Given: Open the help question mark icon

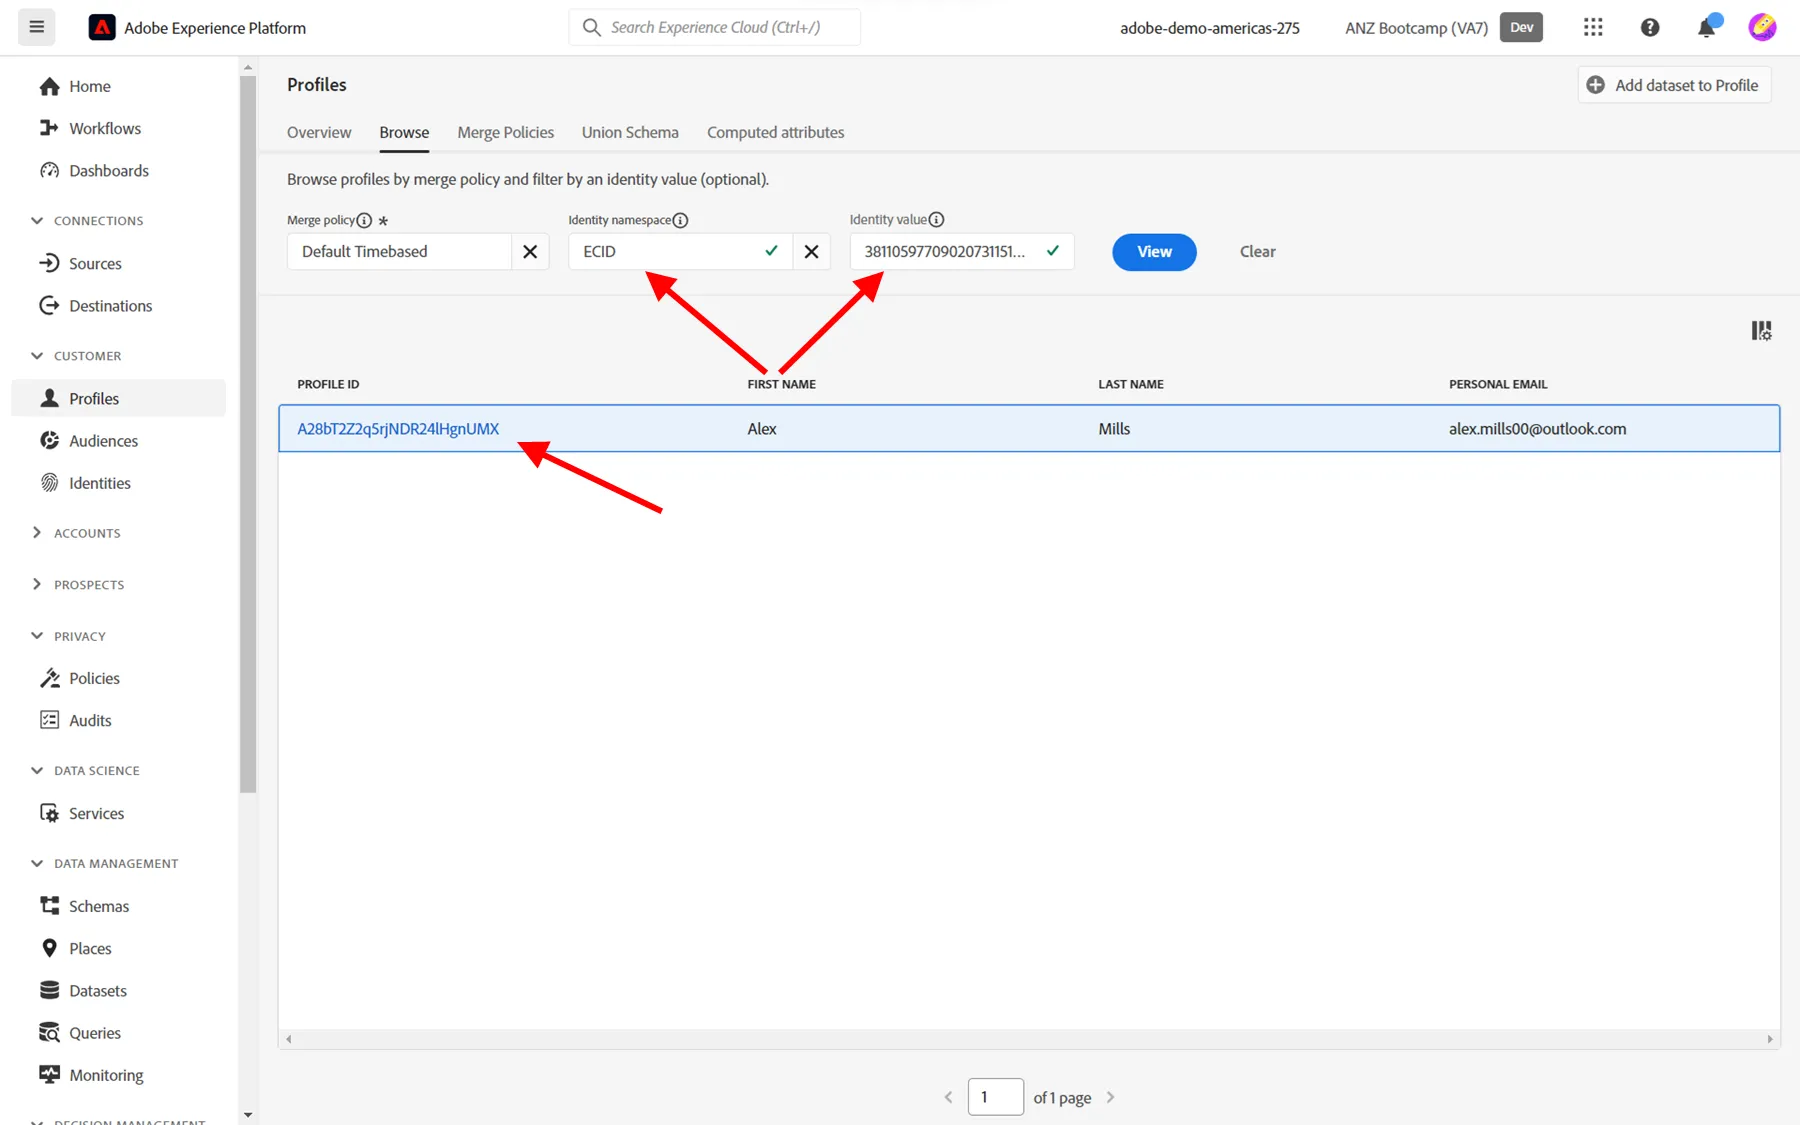Looking at the screenshot, I should pyautogui.click(x=1650, y=28).
